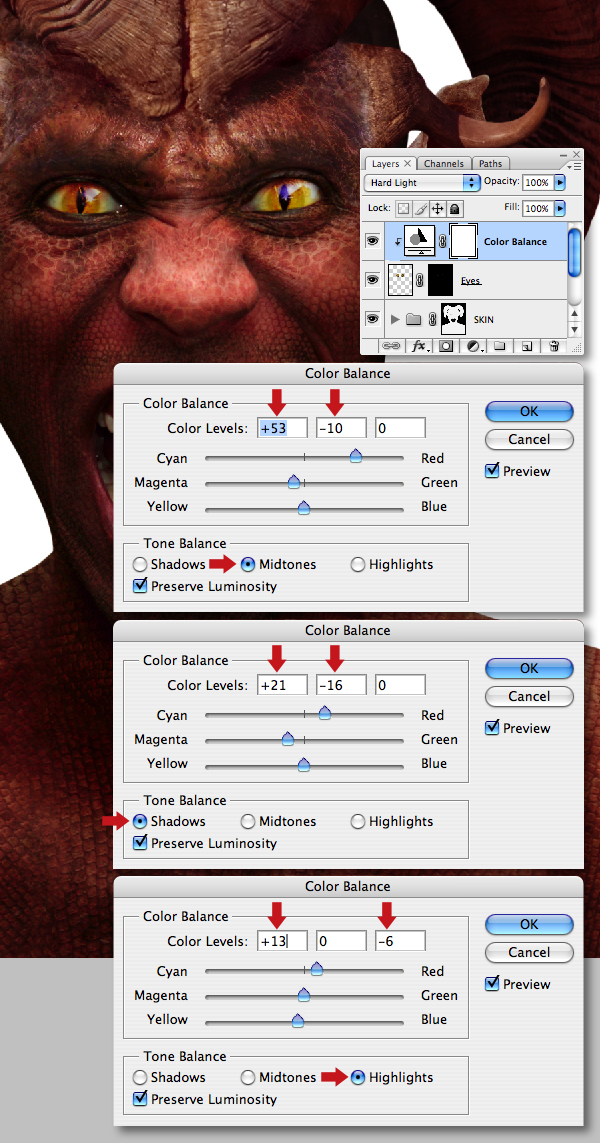This screenshot has height=1143, width=600.
Task: Click Cancel in the middle Color Balance dialog
Action: tap(529, 696)
